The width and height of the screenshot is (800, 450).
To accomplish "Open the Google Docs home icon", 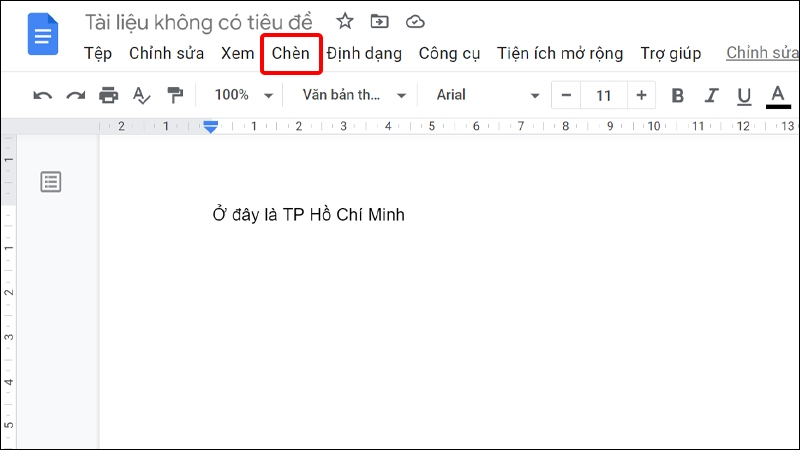I will (43, 34).
